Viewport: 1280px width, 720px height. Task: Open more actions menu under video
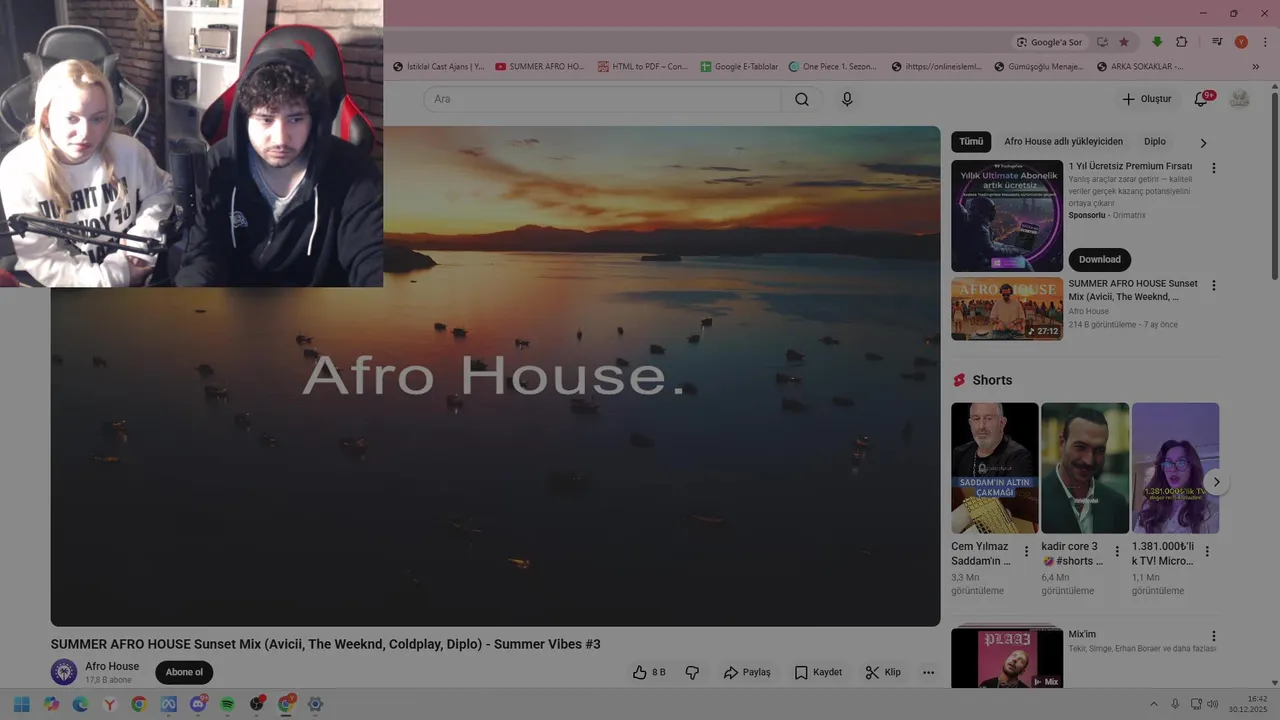click(928, 672)
